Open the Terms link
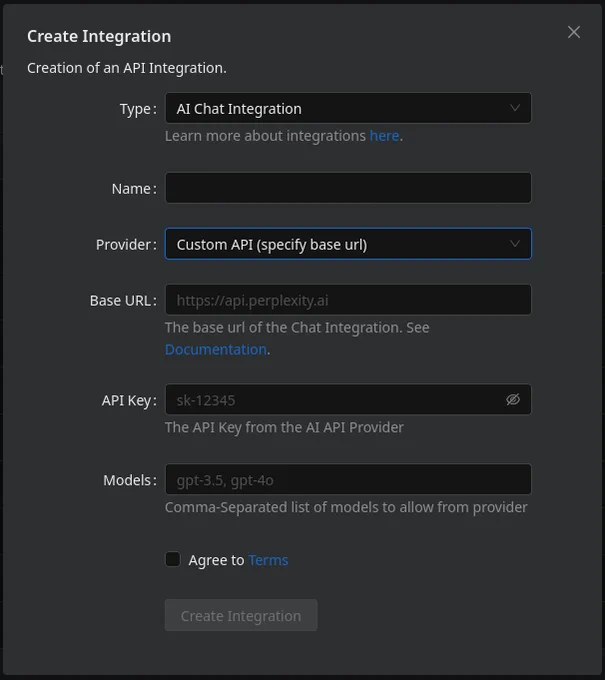The height and width of the screenshot is (680, 605). click(x=268, y=560)
